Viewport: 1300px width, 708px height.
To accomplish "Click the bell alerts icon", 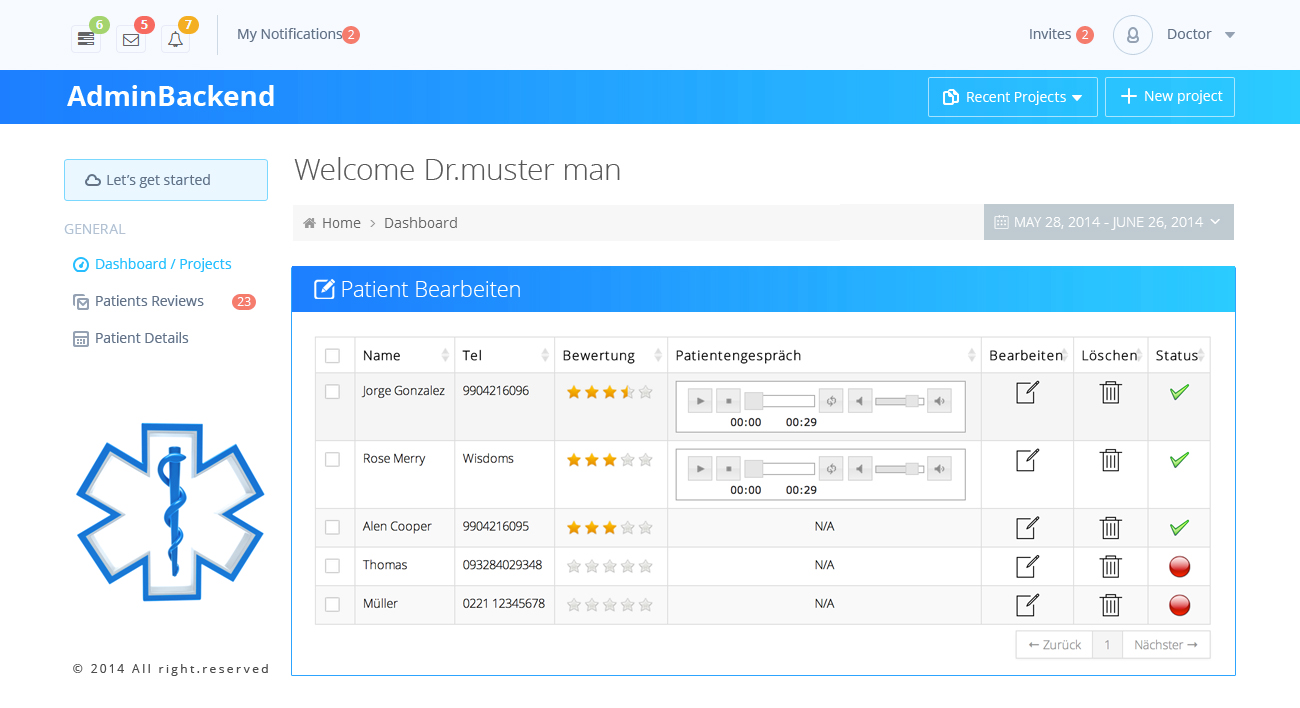I will tap(175, 39).
